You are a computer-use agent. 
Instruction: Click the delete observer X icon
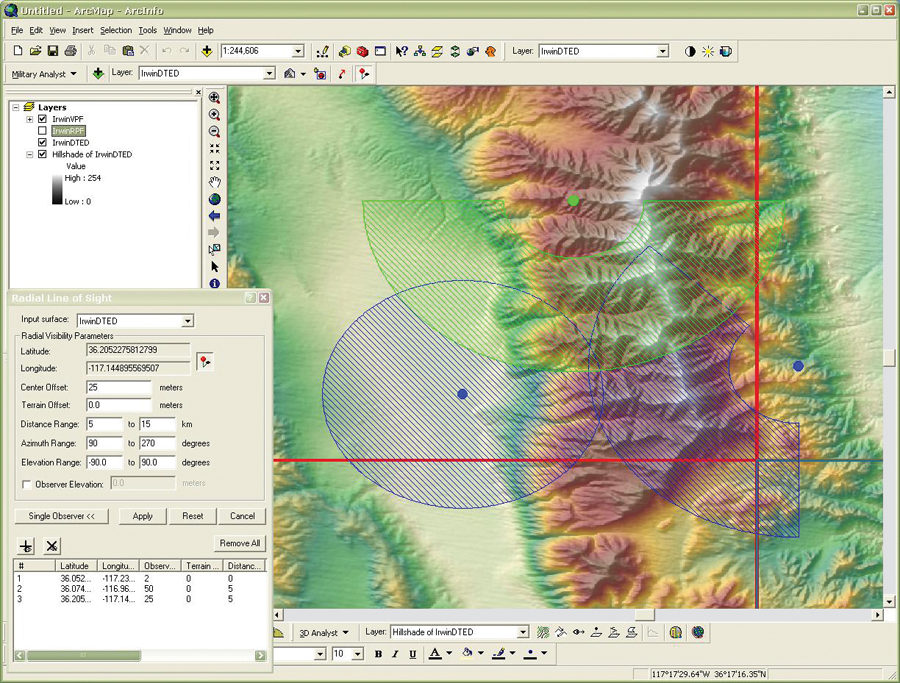pyautogui.click(x=52, y=545)
